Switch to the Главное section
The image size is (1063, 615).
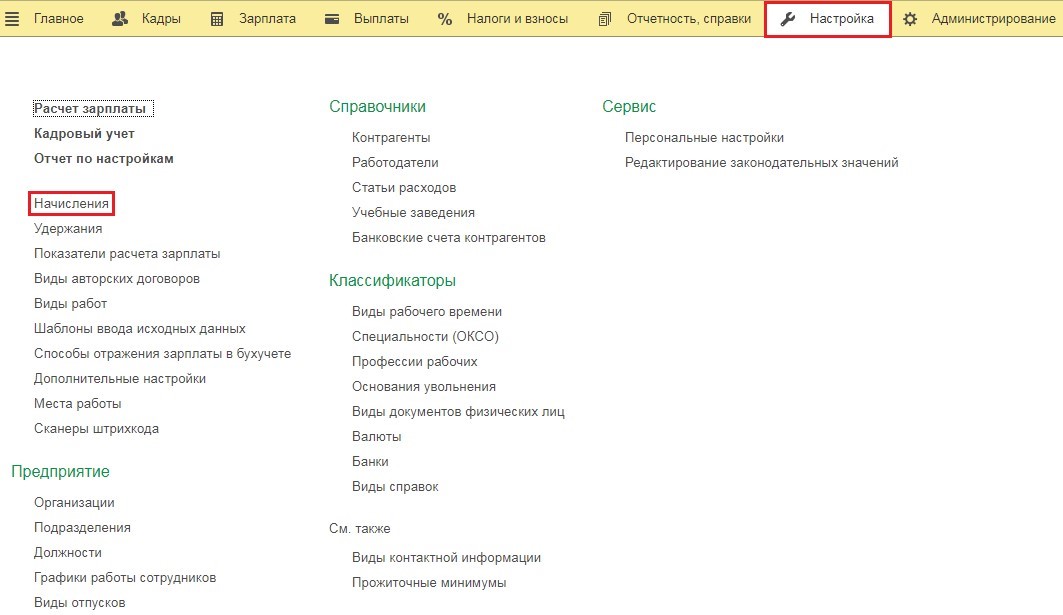[59, 17]
